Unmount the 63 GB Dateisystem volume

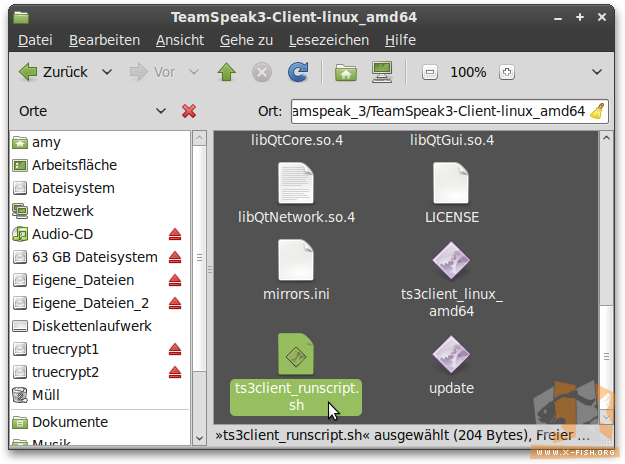click(x=175, y=258)
